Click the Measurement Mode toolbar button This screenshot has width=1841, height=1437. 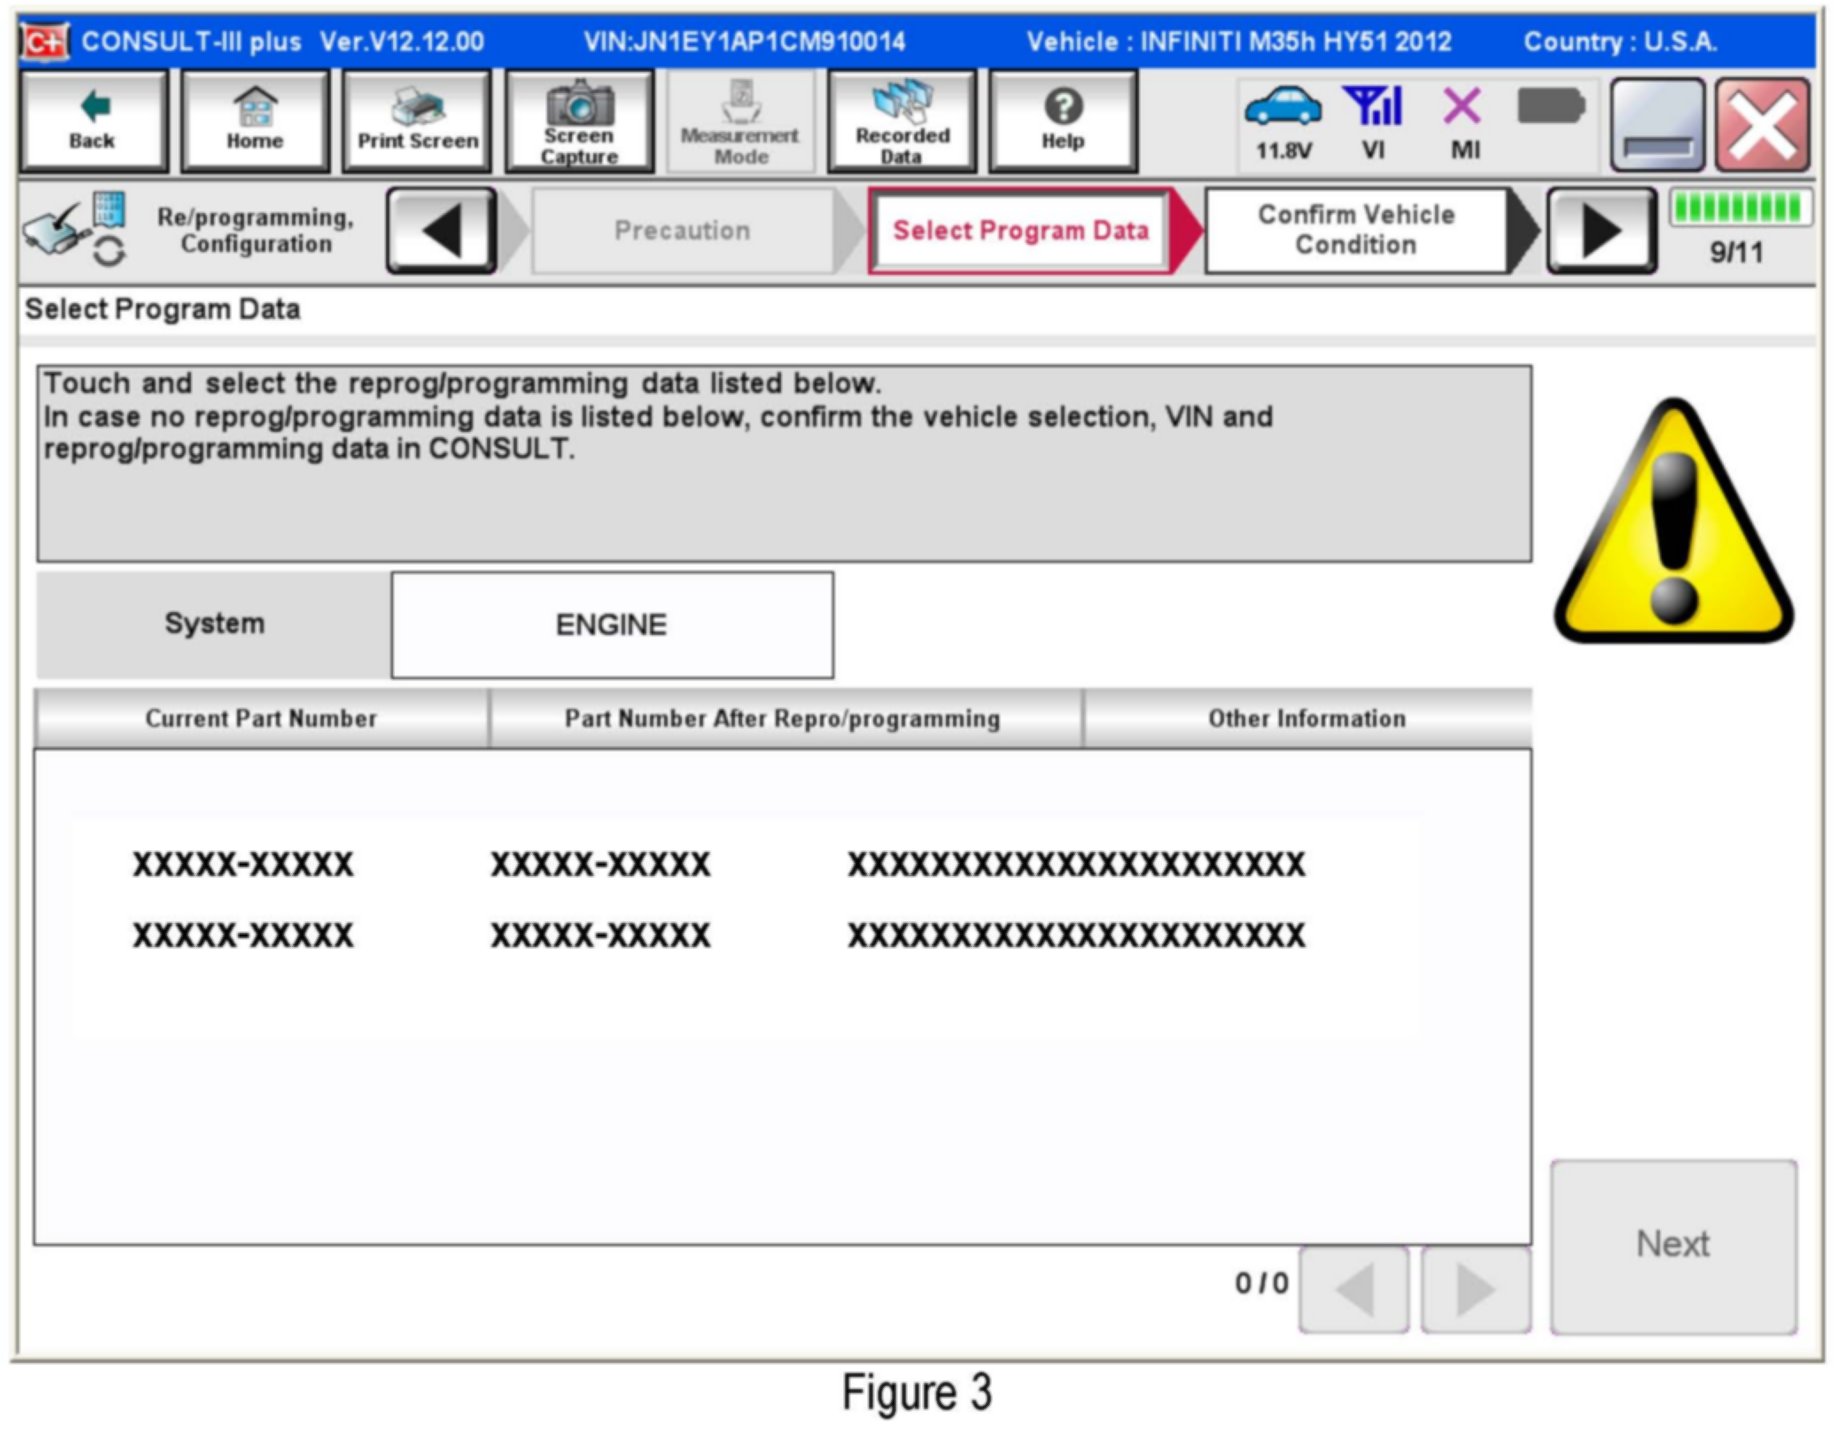741,122
